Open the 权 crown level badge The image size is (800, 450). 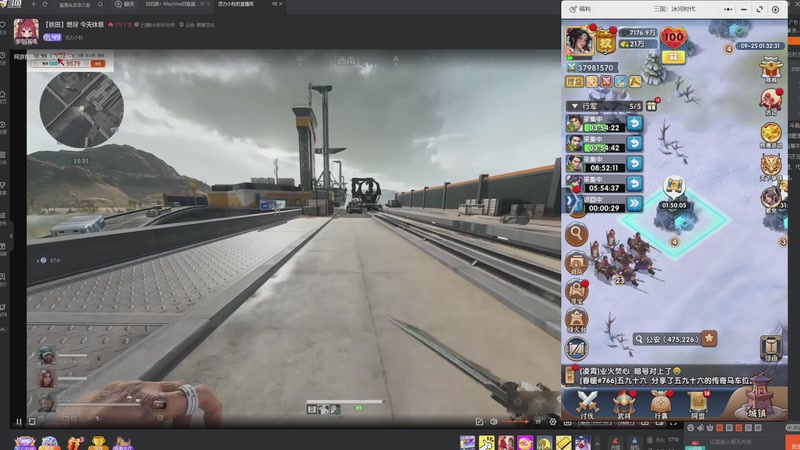coord(606,42)
